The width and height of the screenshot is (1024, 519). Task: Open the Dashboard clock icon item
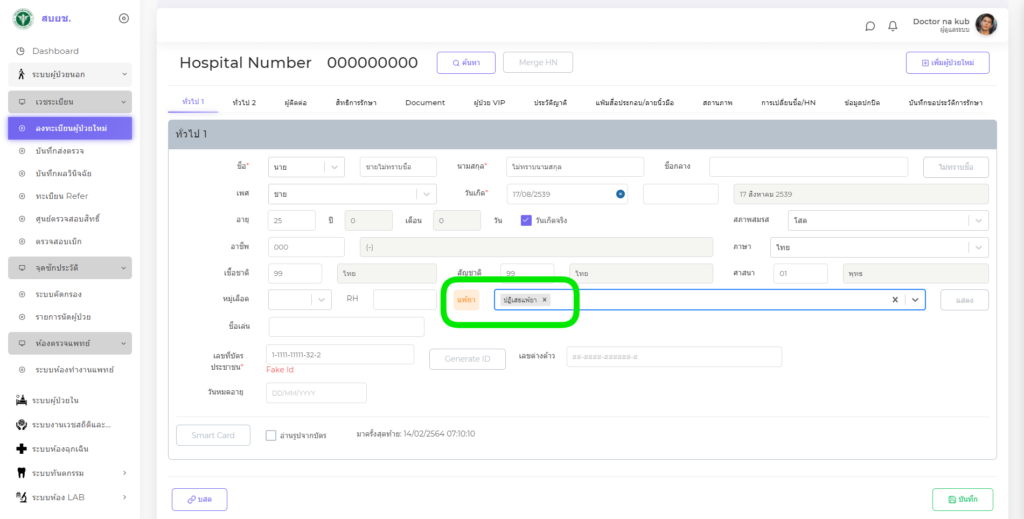click(21, 51)
